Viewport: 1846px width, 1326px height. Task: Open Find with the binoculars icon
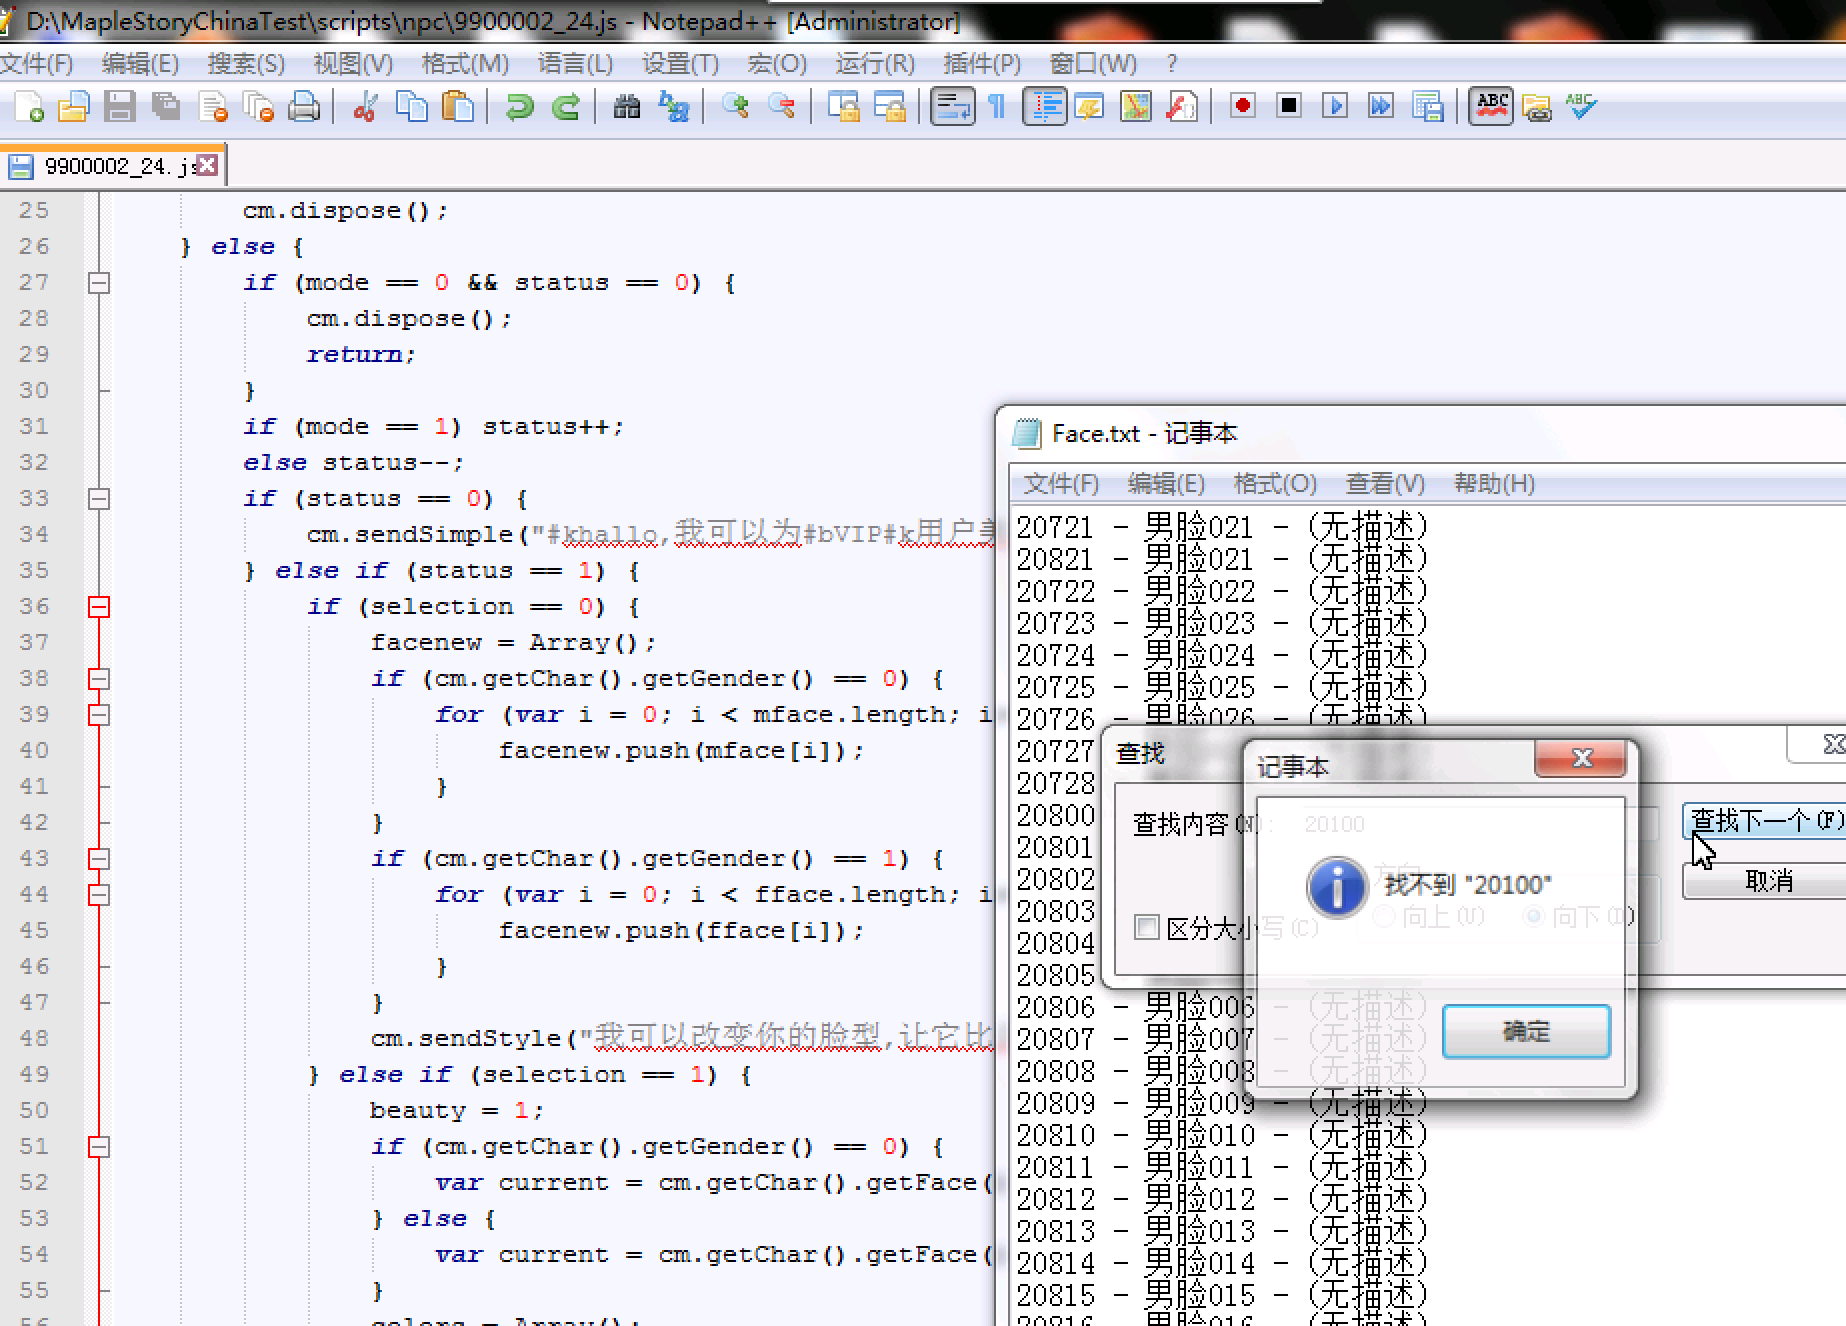tap(627, 107)
